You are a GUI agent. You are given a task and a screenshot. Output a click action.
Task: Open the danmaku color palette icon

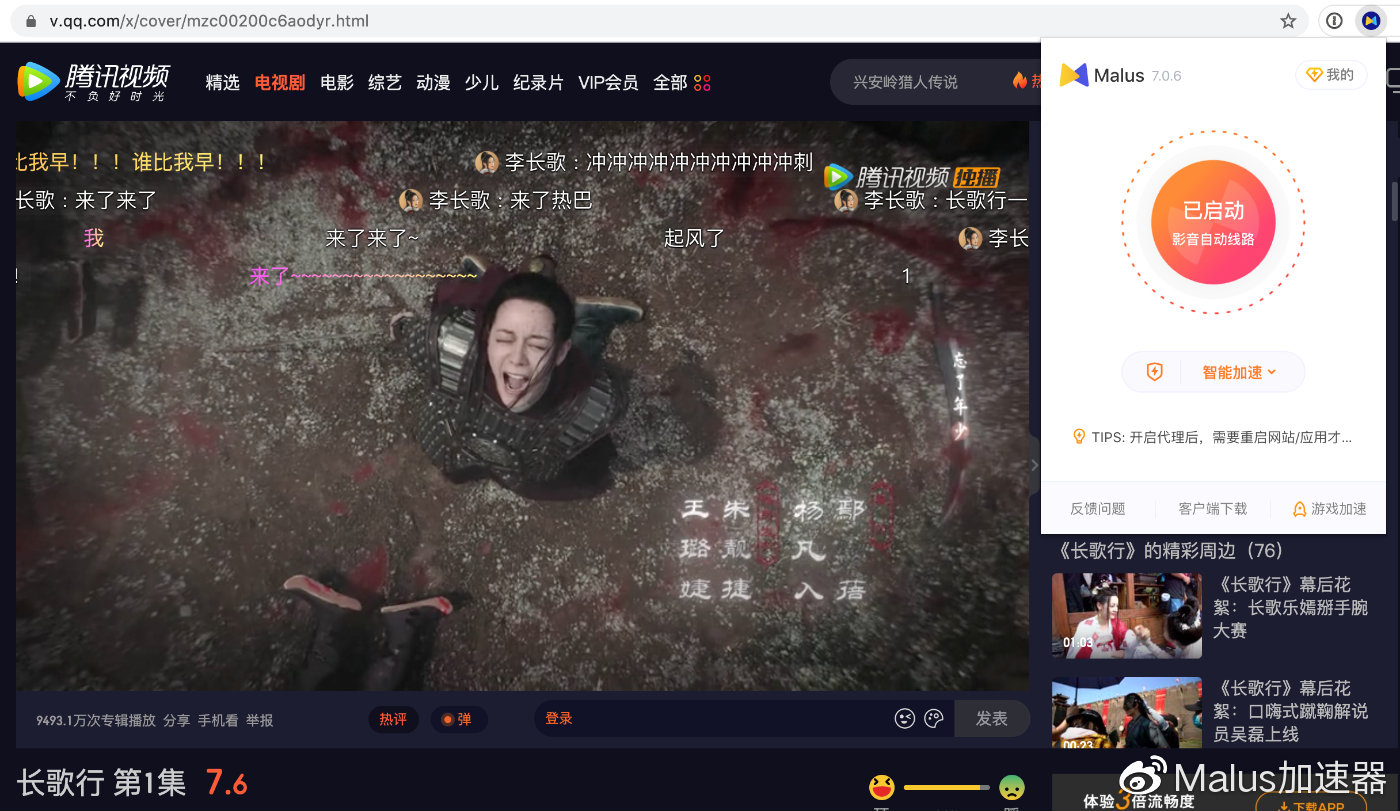click(934, 718)
